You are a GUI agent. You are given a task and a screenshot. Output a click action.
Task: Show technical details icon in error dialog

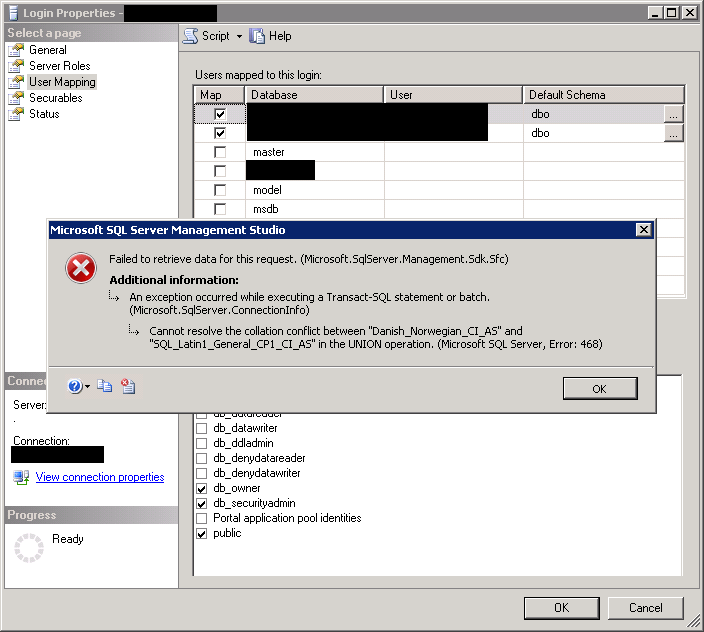128,386
